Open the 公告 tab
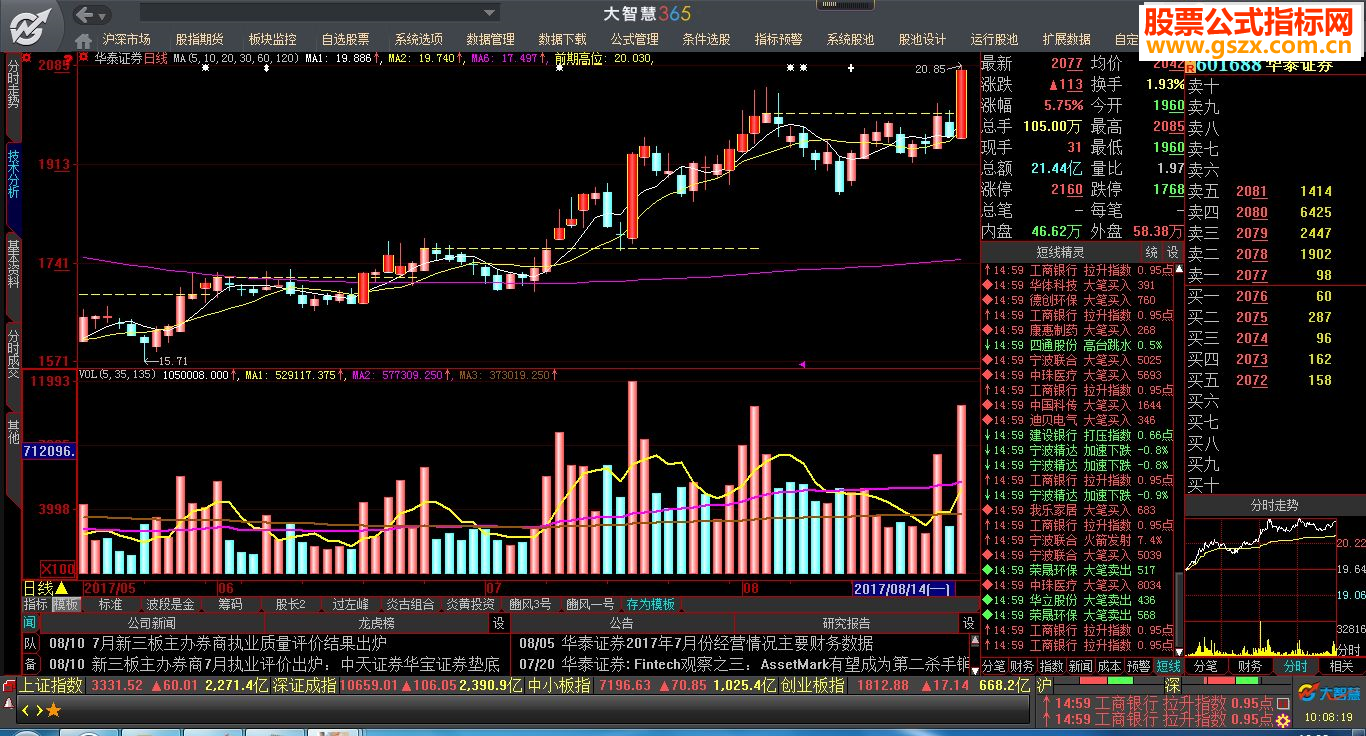1366x736 pixels. (621, 623)
